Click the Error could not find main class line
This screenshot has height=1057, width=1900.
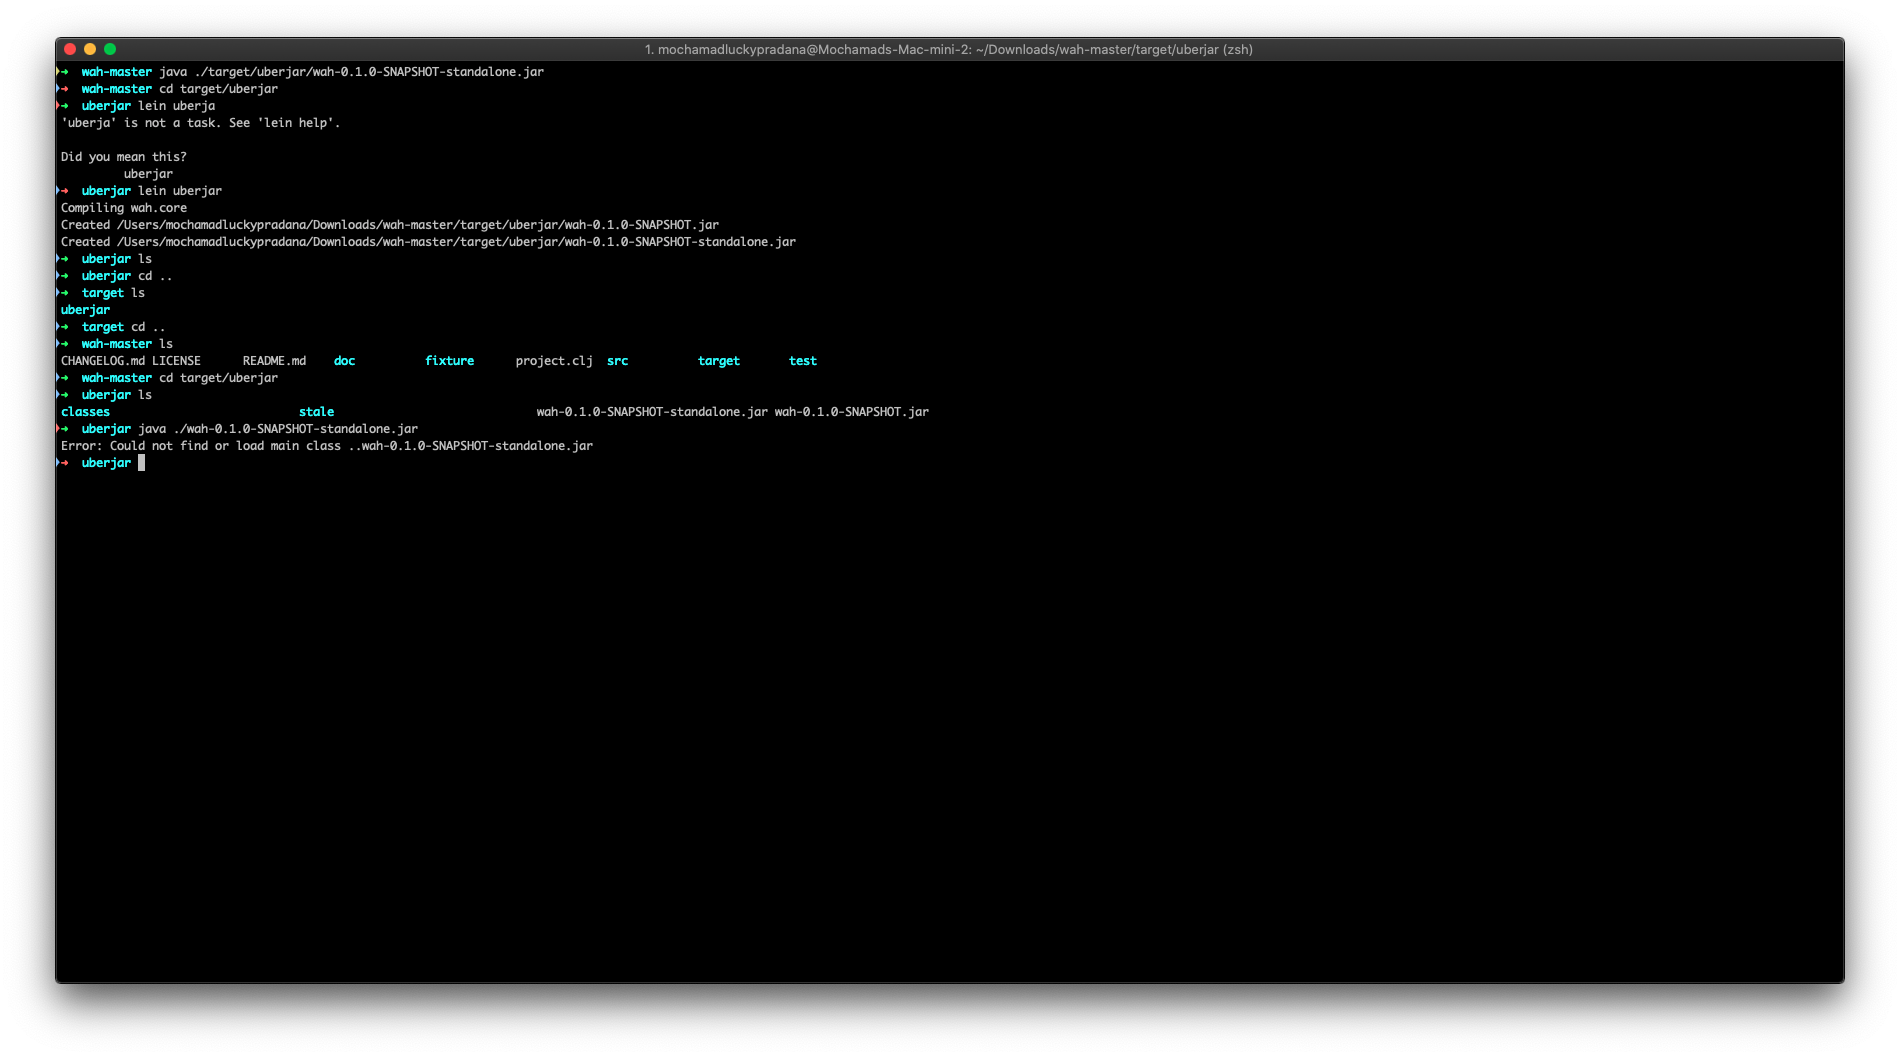coord(326,445)
